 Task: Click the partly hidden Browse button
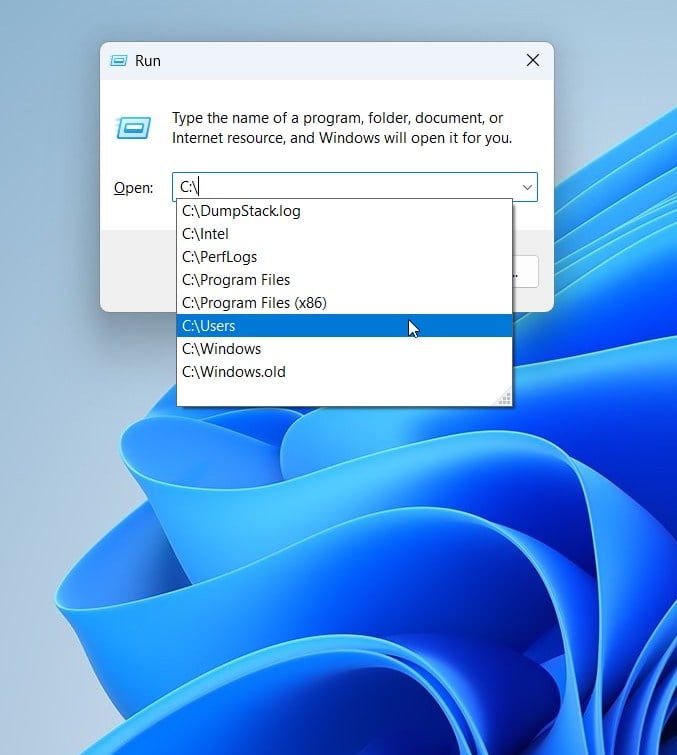pos(525,272)
